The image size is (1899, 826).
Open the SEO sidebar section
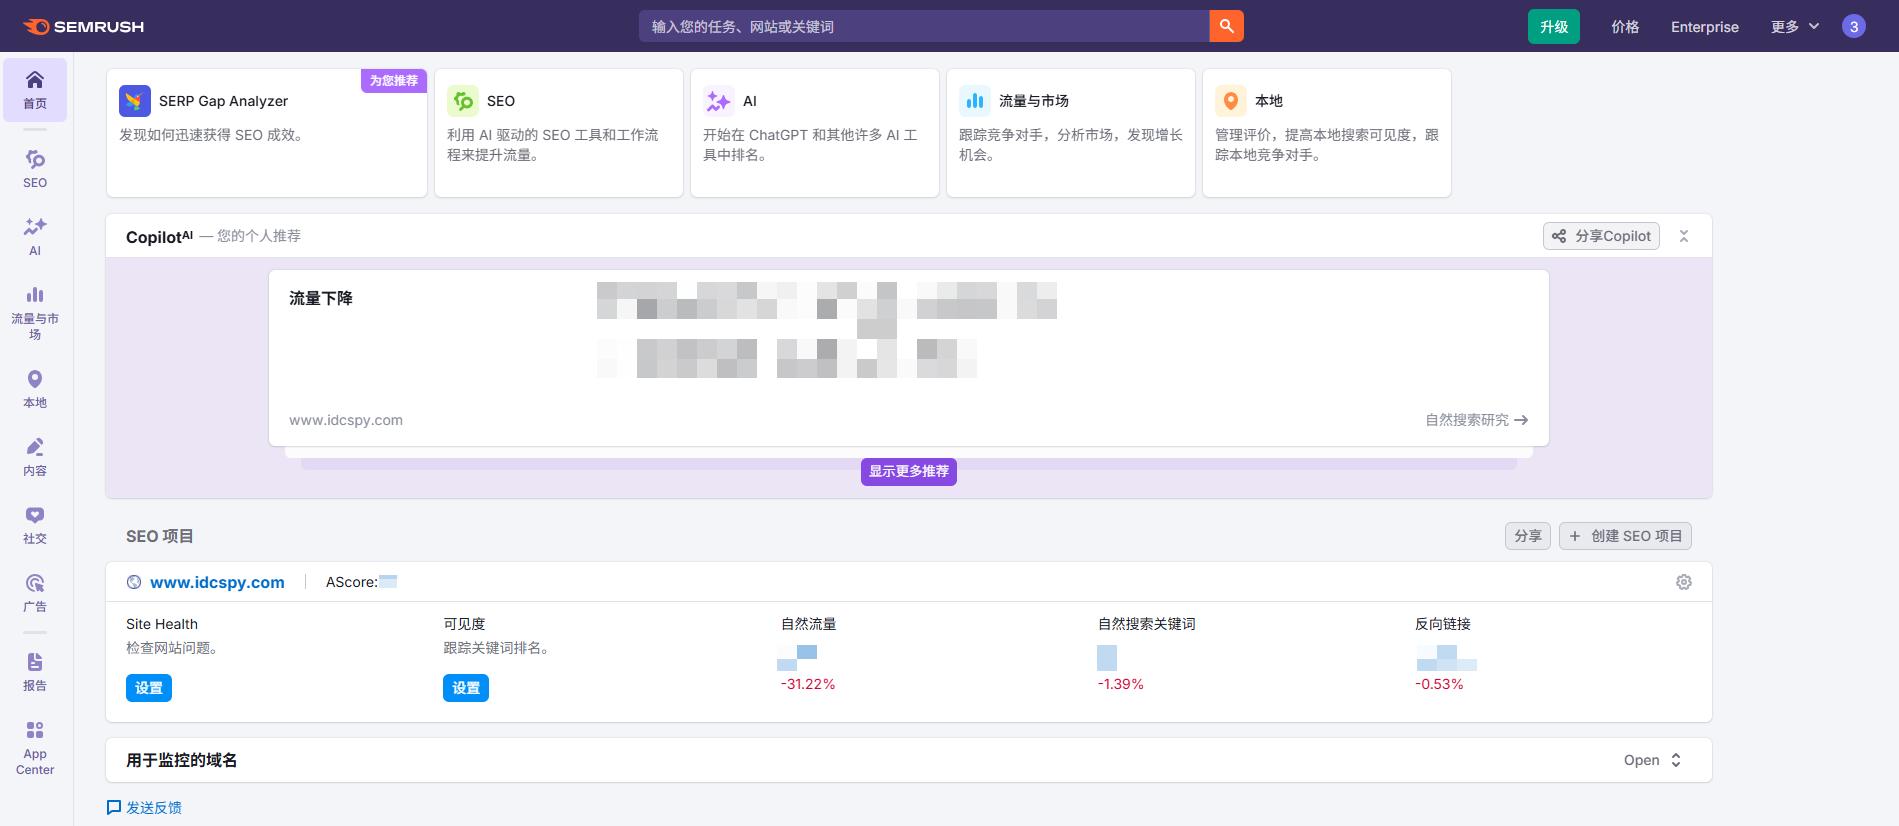click(35, 169)
